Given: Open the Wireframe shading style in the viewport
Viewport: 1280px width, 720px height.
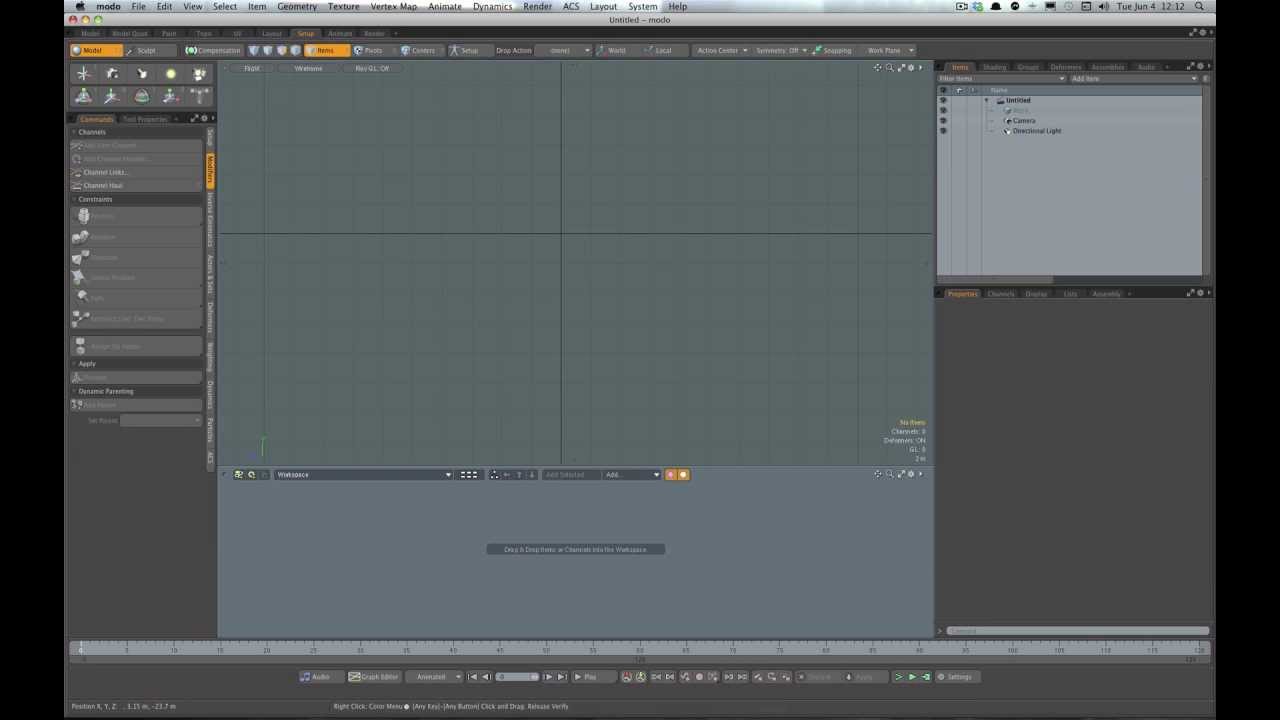Looking at the screenshot, I should (308, 68).
